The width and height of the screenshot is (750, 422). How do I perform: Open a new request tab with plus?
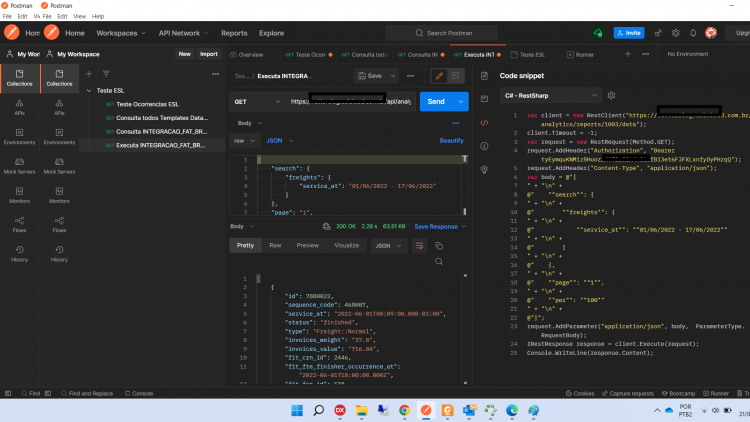coord(628,54)
